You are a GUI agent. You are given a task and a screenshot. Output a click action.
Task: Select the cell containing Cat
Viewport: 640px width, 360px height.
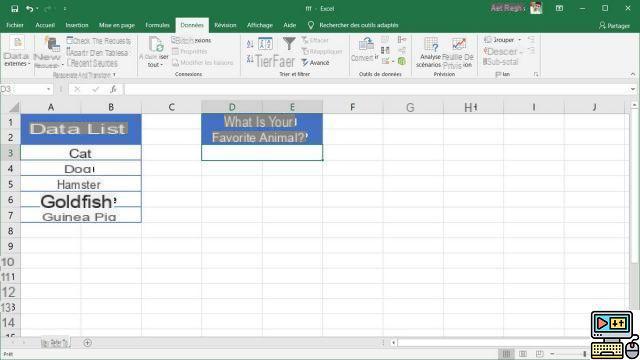pos(81,153)
